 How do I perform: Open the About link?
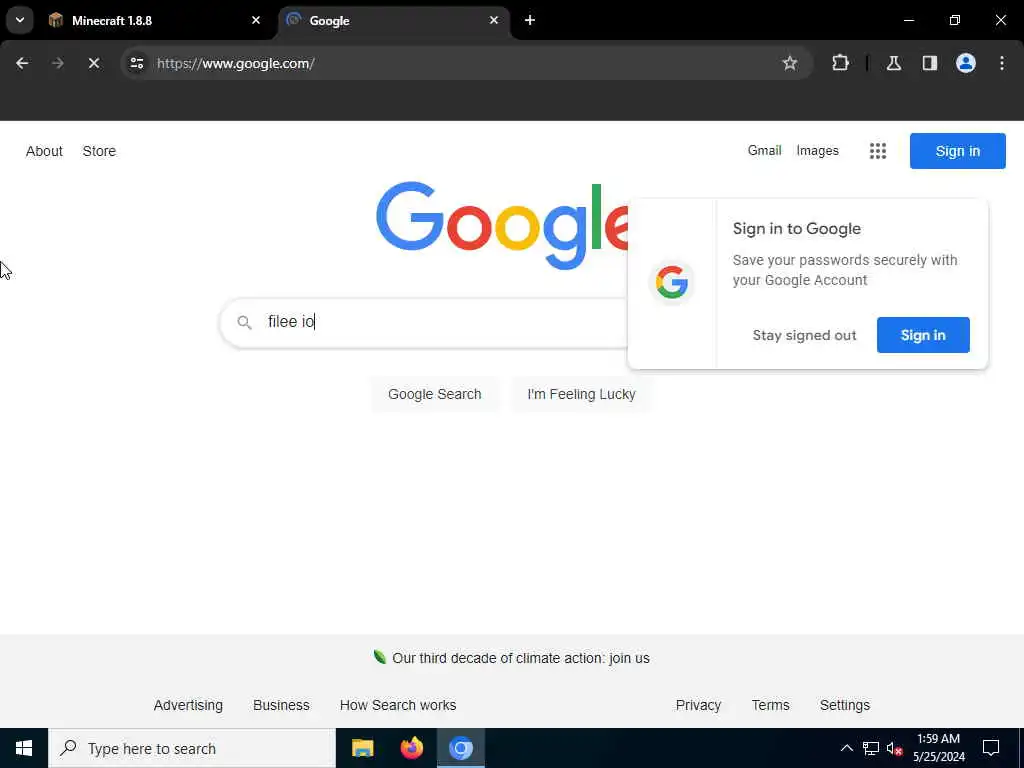44,151
